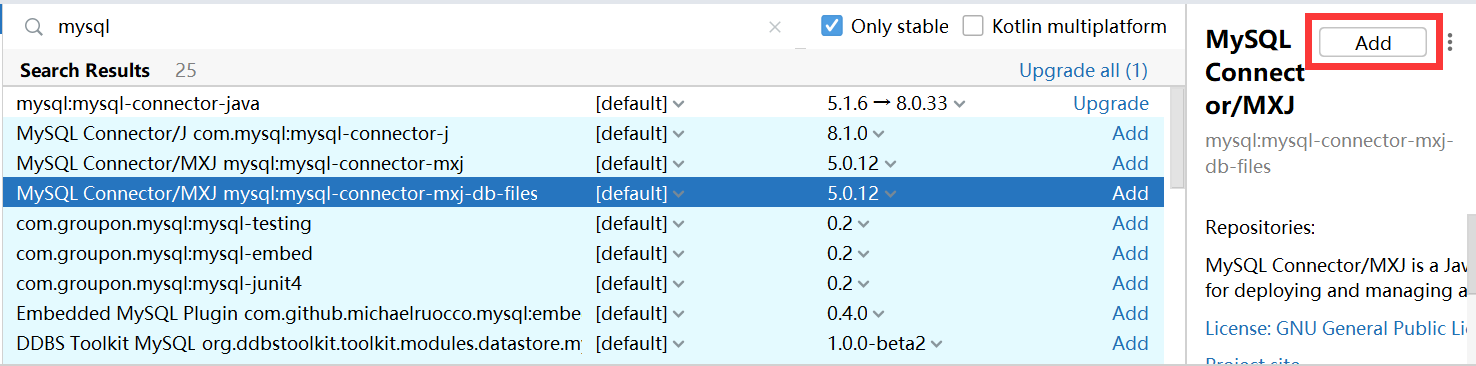Screen dimensions: 1476x366
Task: Open the more options kebab menu
Action: click(1450, 42)
